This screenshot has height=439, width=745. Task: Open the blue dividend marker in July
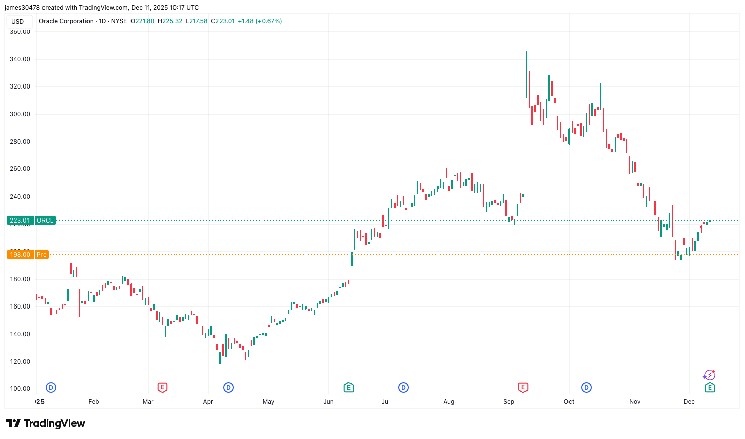(404, 386)
